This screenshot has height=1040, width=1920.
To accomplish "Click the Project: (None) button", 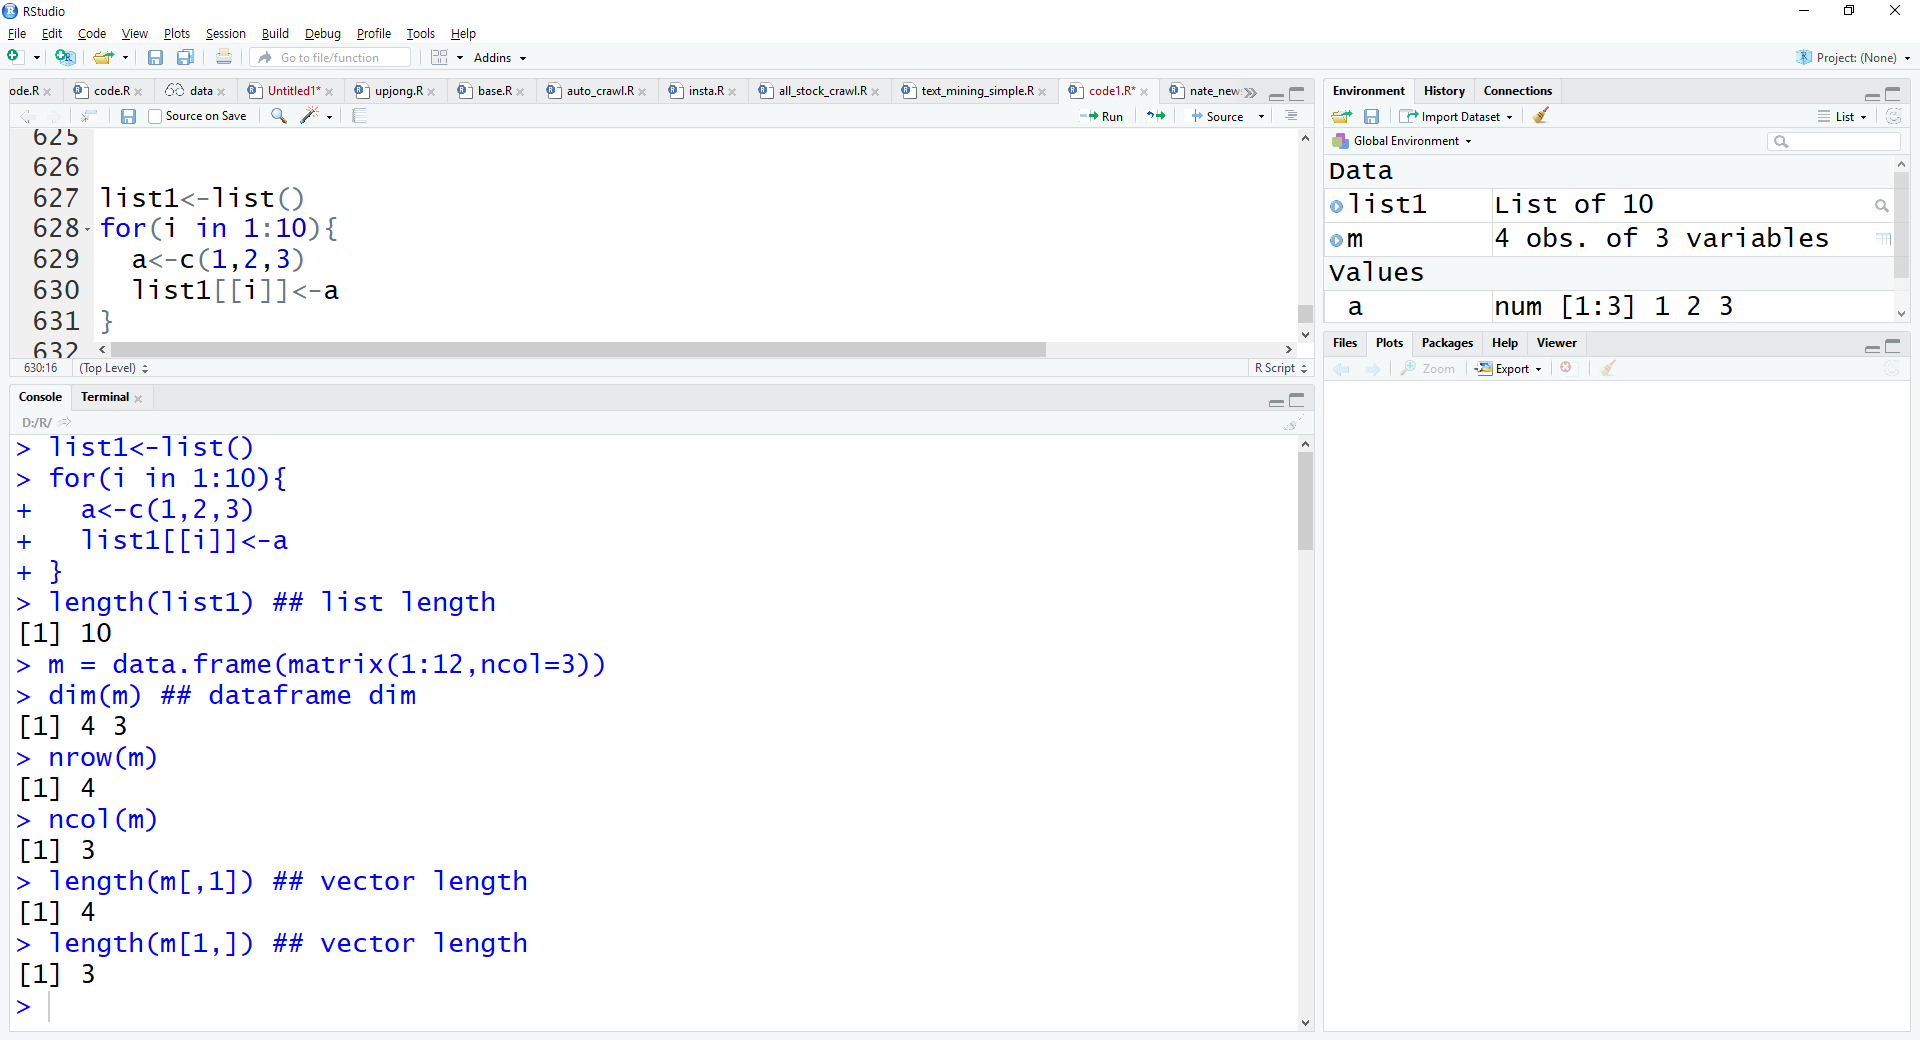I will tap(1853, 58).
